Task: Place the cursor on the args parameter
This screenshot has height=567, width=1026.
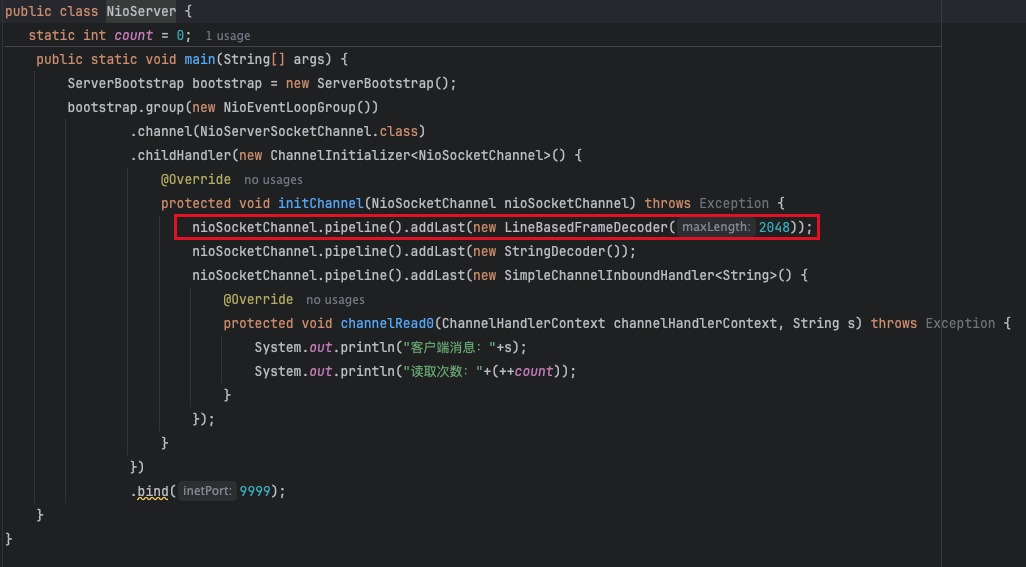Action: (309, 60)
